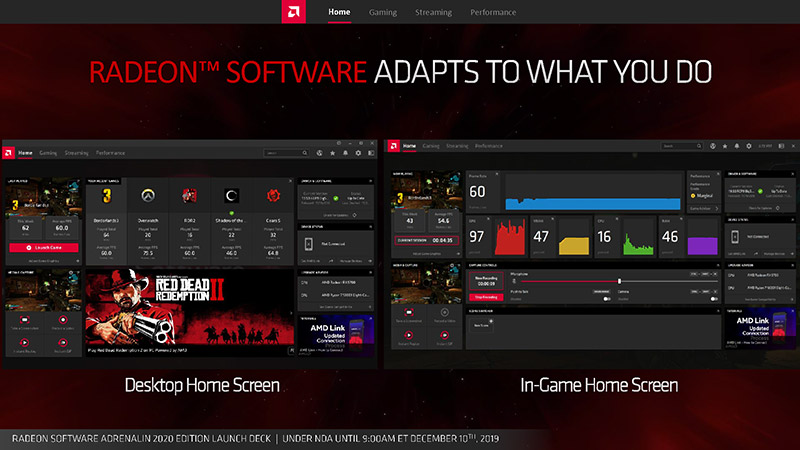Toggle the Push to Talk switch
800x450 pixels.
tap(607, 299)
